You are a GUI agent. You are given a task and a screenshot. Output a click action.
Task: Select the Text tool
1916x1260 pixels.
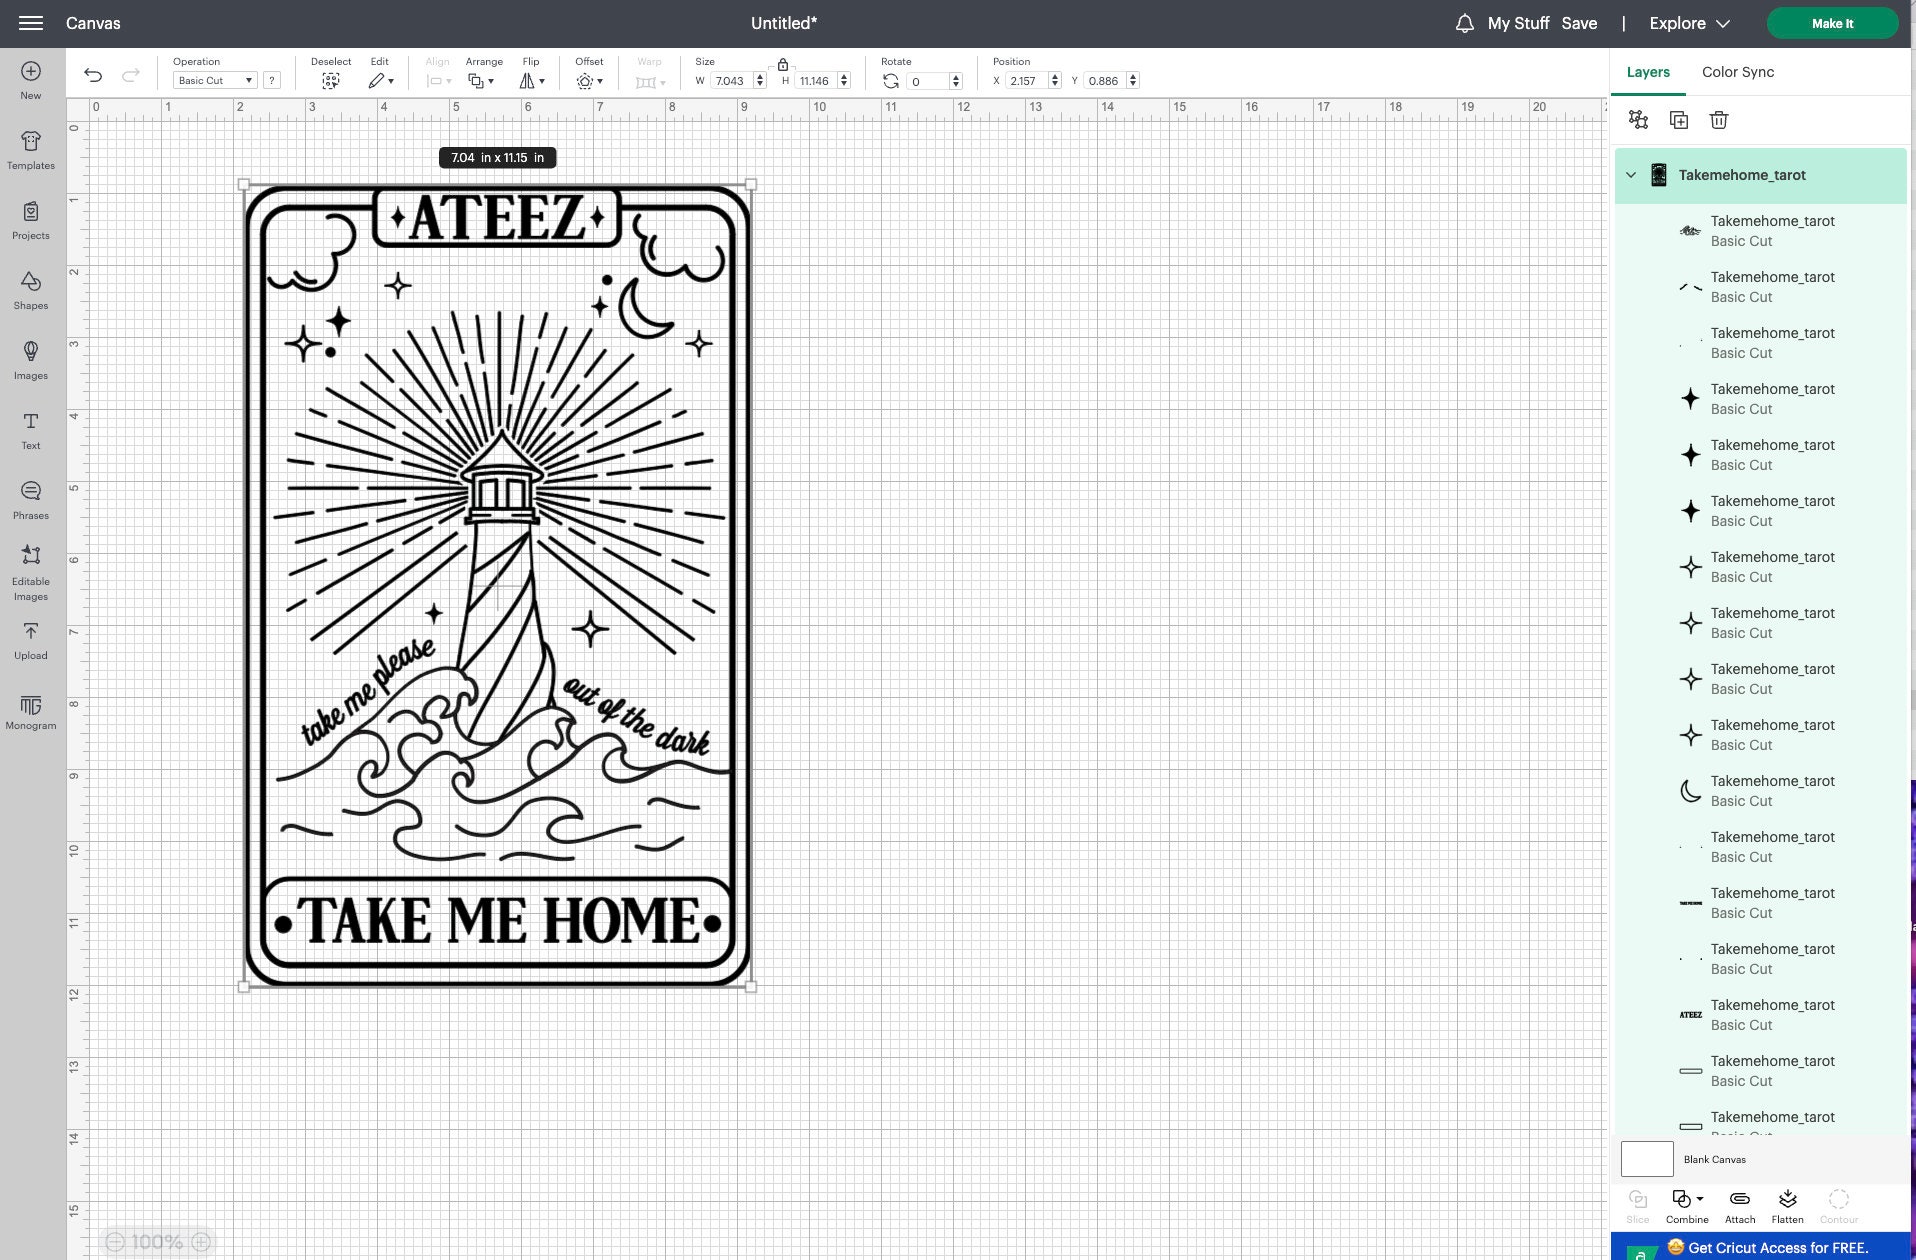tap(31, 430)
